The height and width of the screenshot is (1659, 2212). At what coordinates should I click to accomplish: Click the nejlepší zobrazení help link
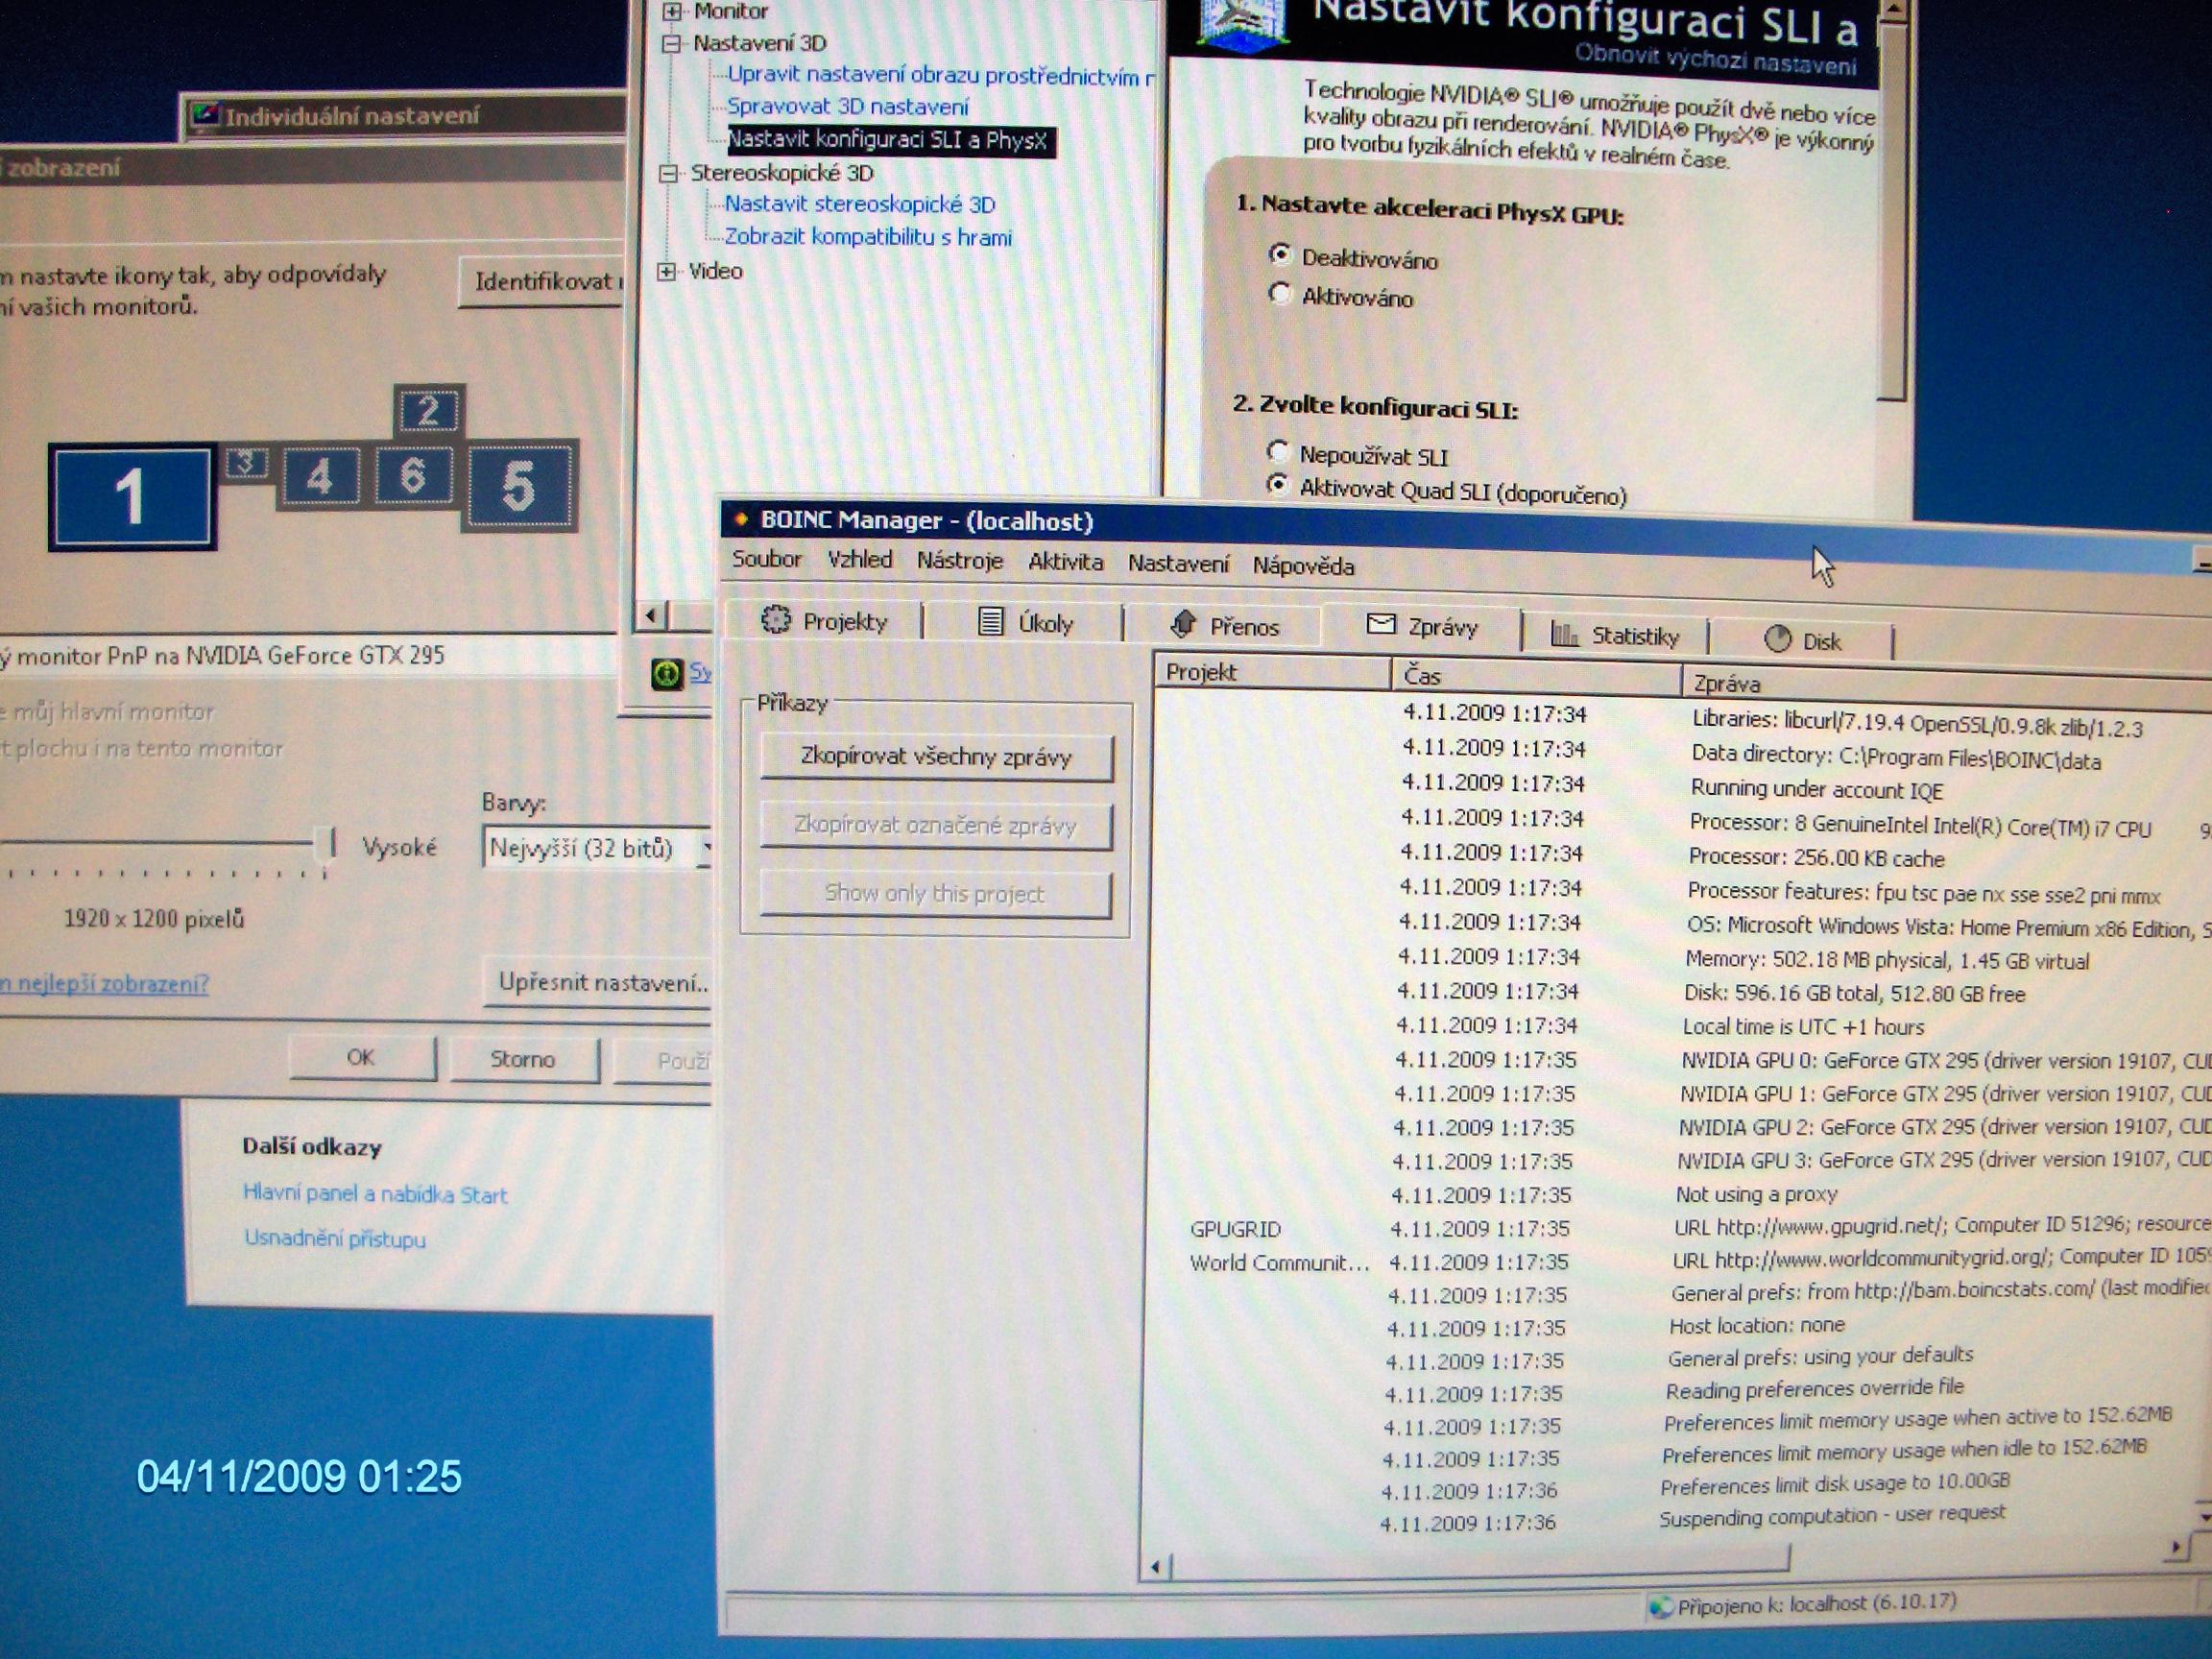tap(105, 983)
